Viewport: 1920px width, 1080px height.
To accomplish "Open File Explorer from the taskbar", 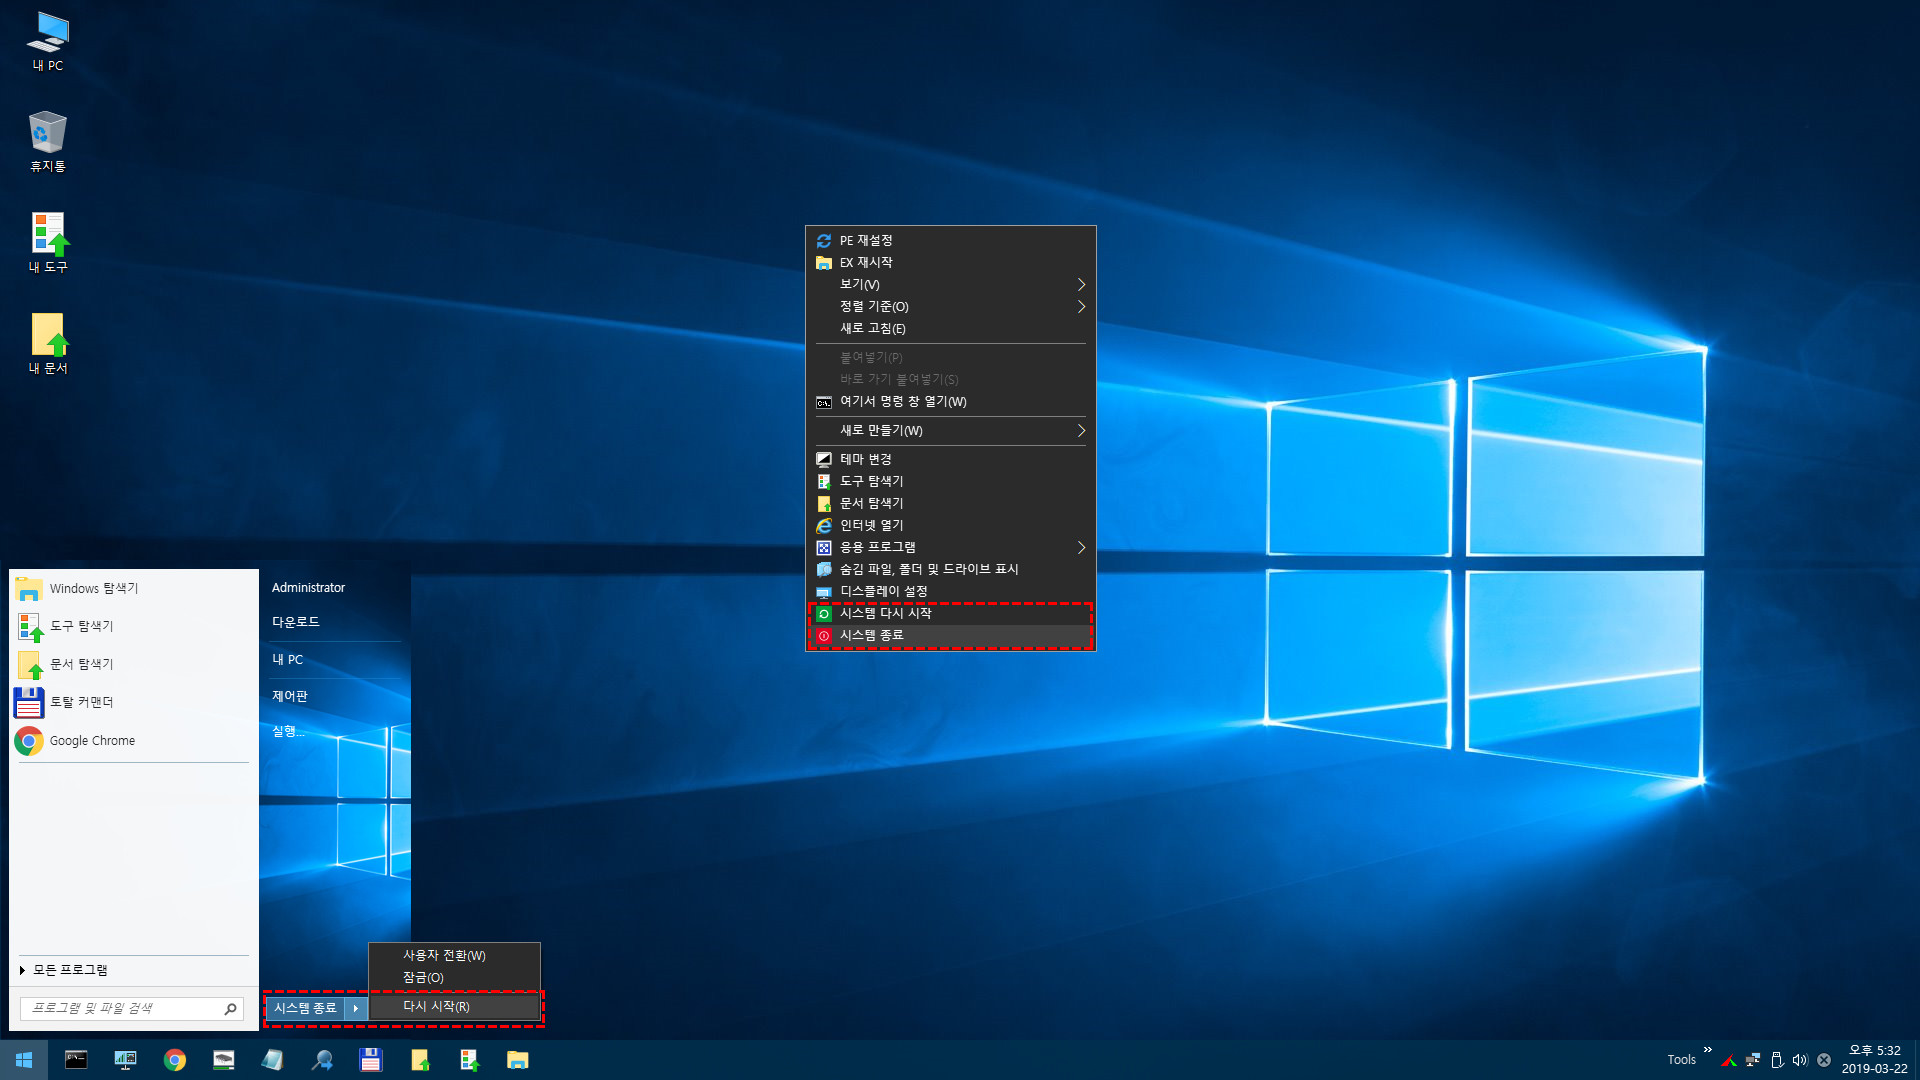I will pos(517,1060).
